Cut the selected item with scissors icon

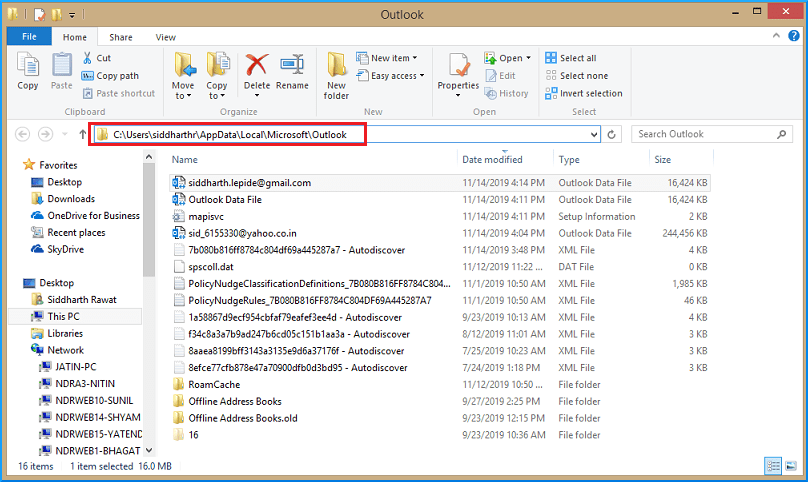[x=97, y=58]
